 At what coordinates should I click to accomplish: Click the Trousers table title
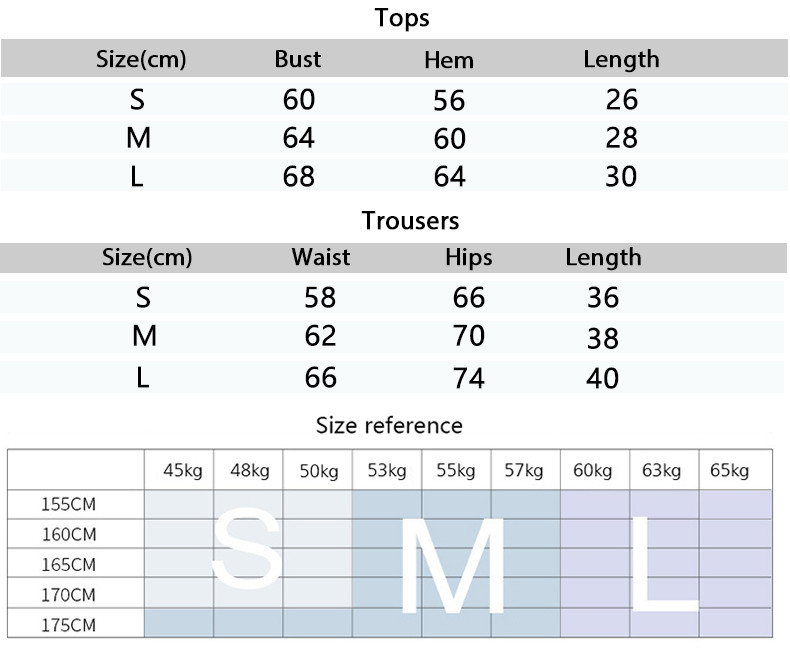pos(410,221)
